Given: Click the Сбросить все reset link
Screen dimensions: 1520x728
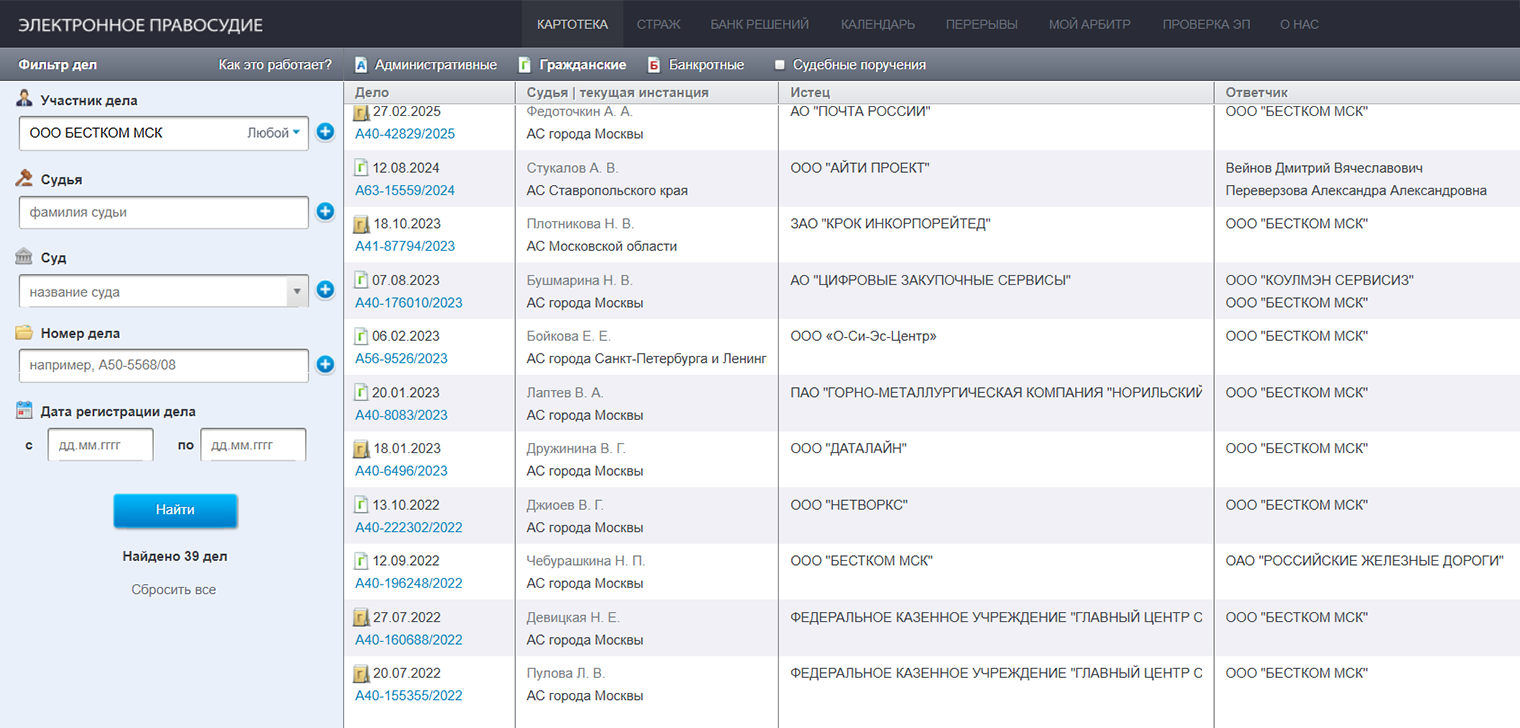Looking at the screenshot, I should pyautogui.click(x=174, y=590).
